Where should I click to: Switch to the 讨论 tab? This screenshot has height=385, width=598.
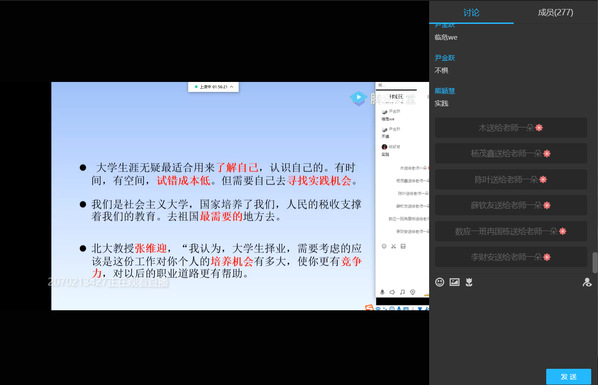coord(471,13)
